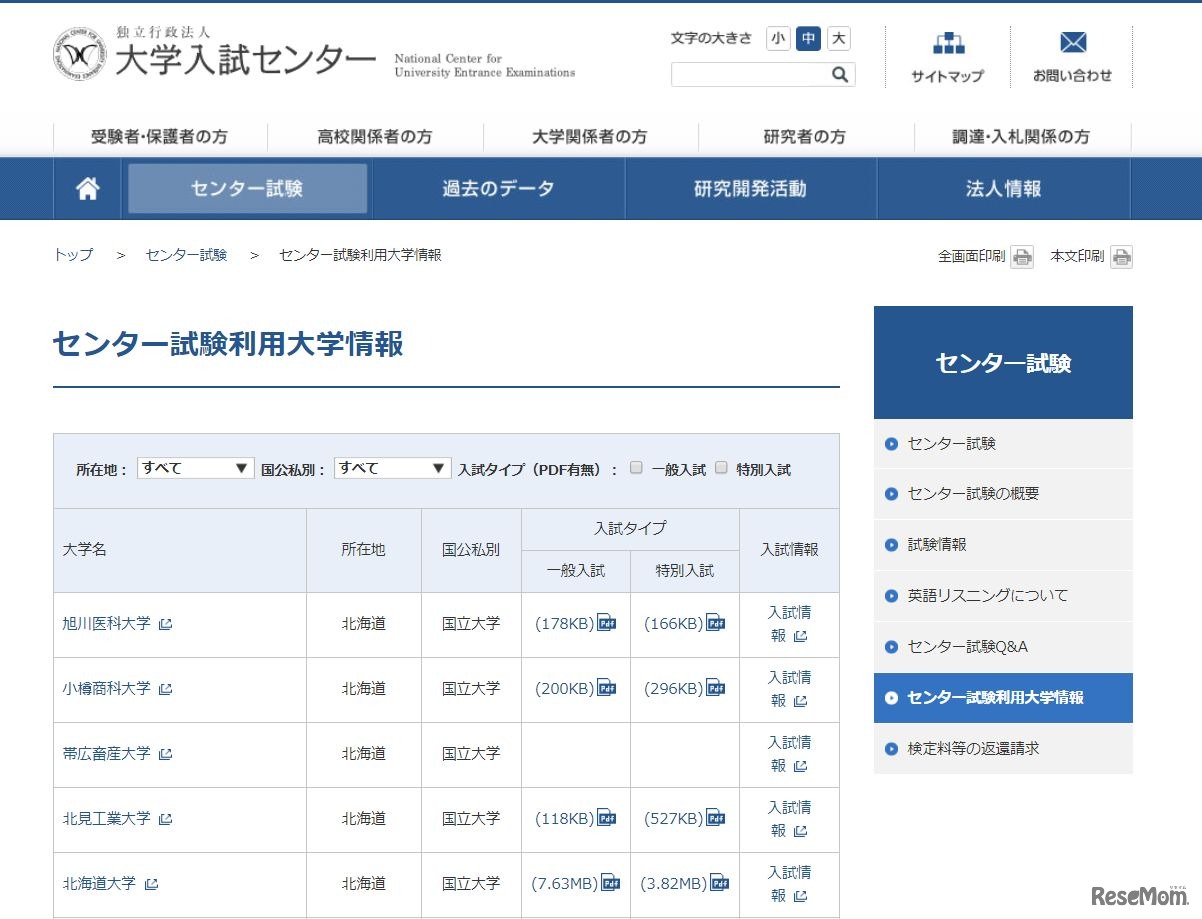Viewport: 1202px width, 919px height.
Task: Click the 本文印刷 printer icon
Action: (1121, 256)
